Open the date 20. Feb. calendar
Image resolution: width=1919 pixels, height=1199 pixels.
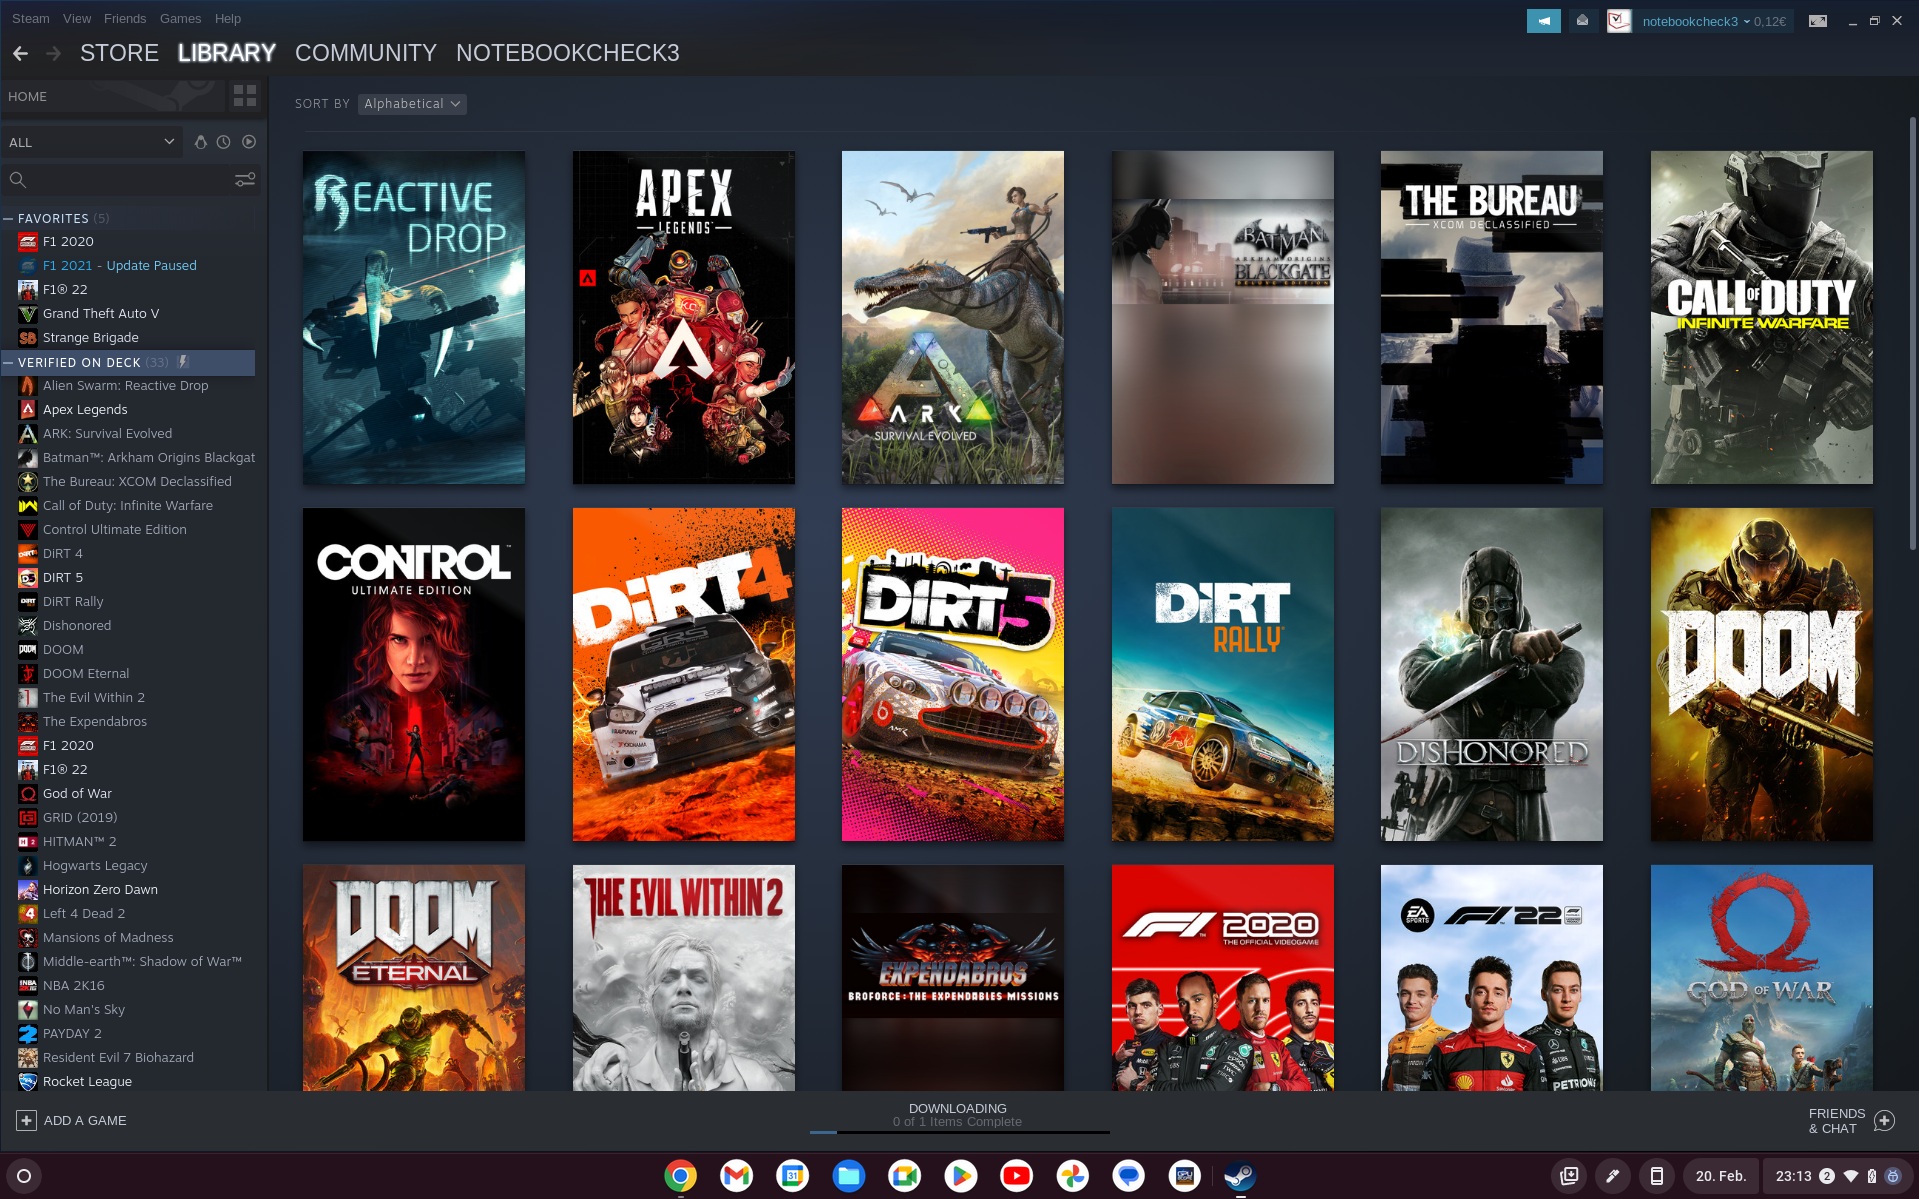[1720, 1176]
